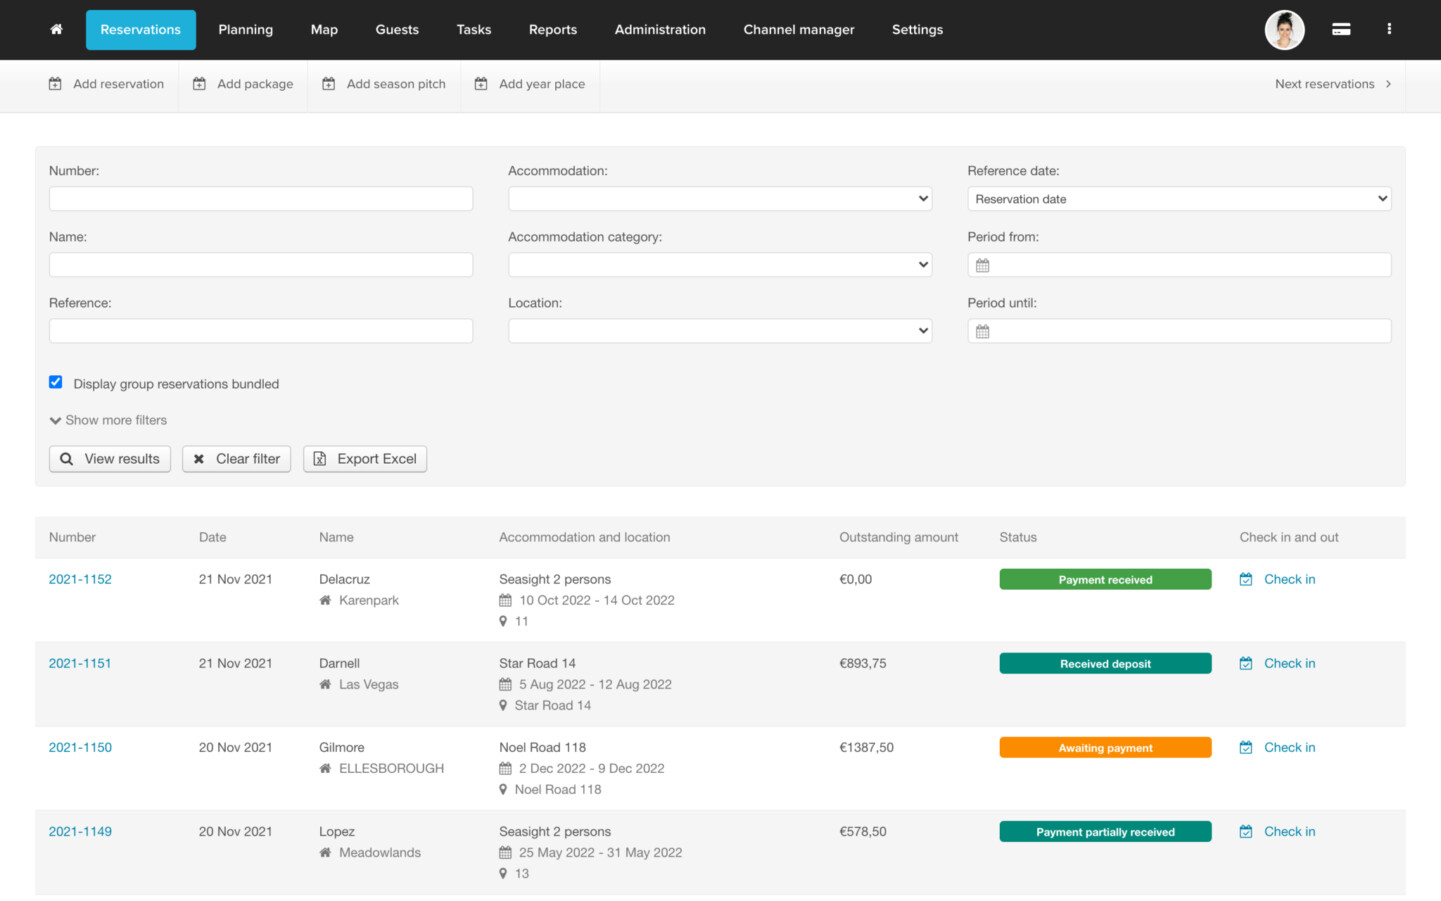Open the Accommodation dropdown
This screenshot has height=901, width=1441.
point(719,199)
